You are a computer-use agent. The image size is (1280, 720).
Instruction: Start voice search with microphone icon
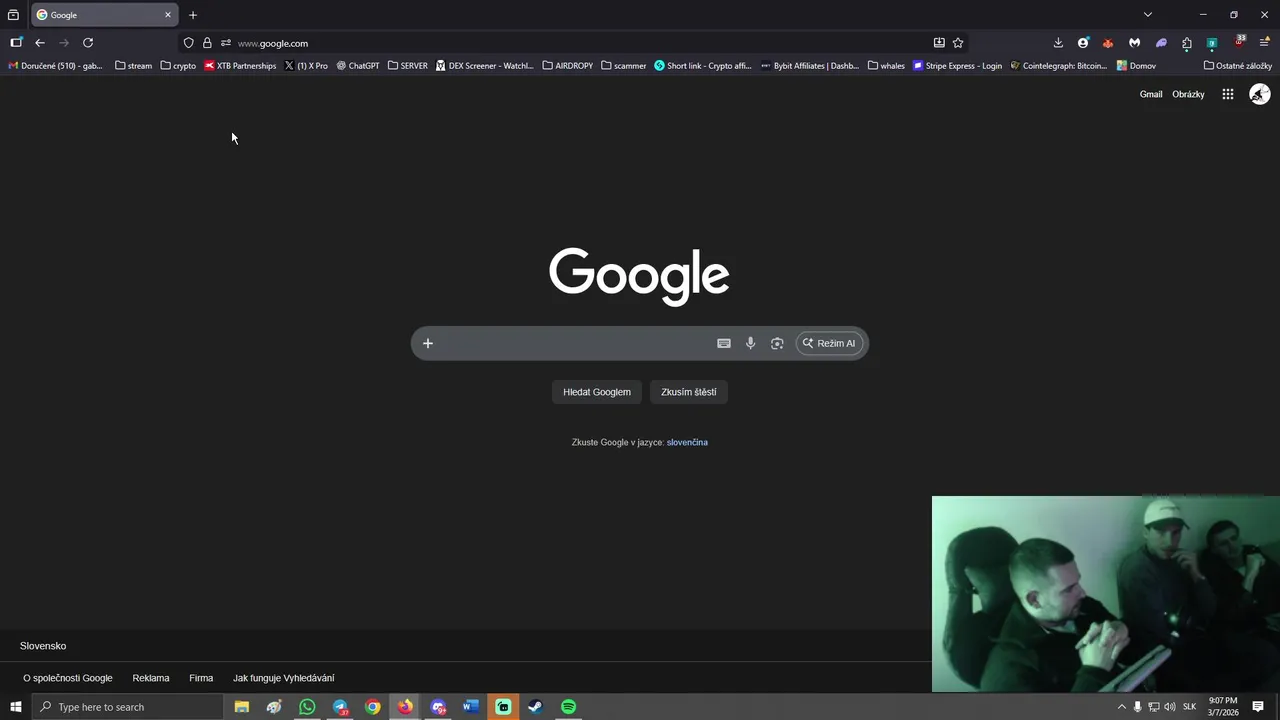pos(751,343)
